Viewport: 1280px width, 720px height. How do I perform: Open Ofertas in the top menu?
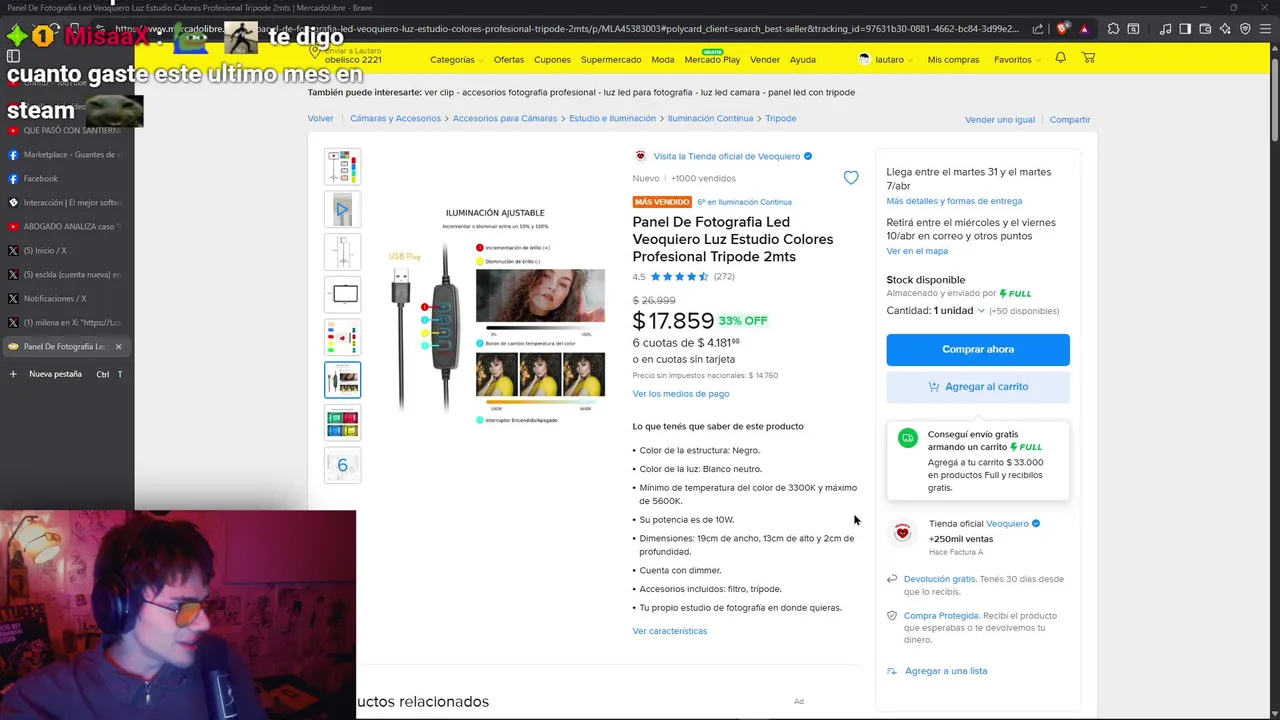pyautogui.click(x=509, y=60)
